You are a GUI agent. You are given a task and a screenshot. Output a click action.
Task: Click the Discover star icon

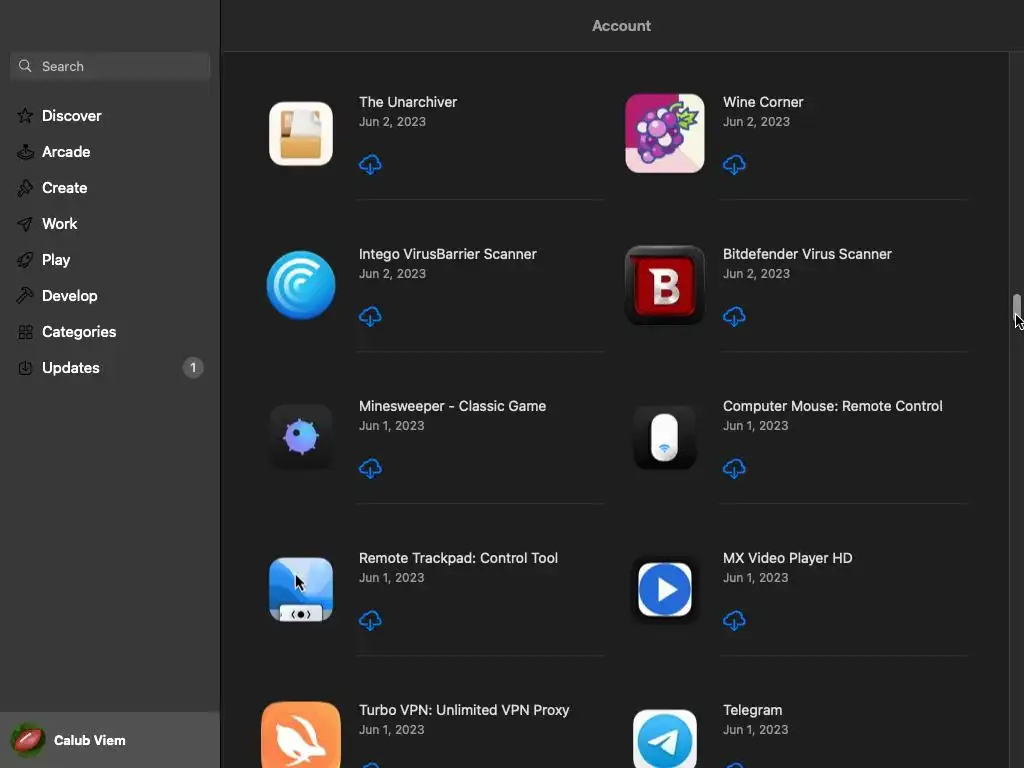25,116
